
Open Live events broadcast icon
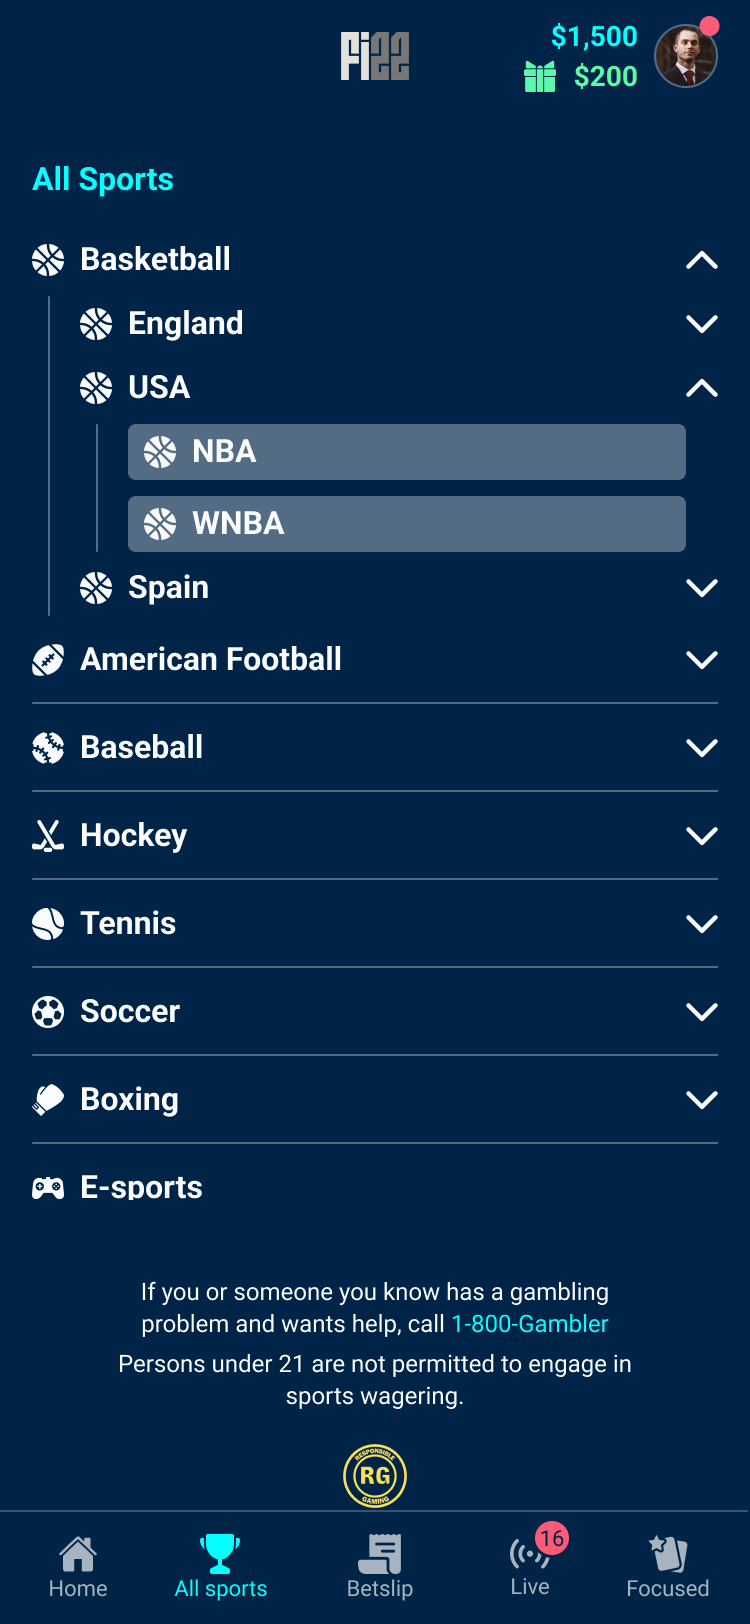[529, 1554]
